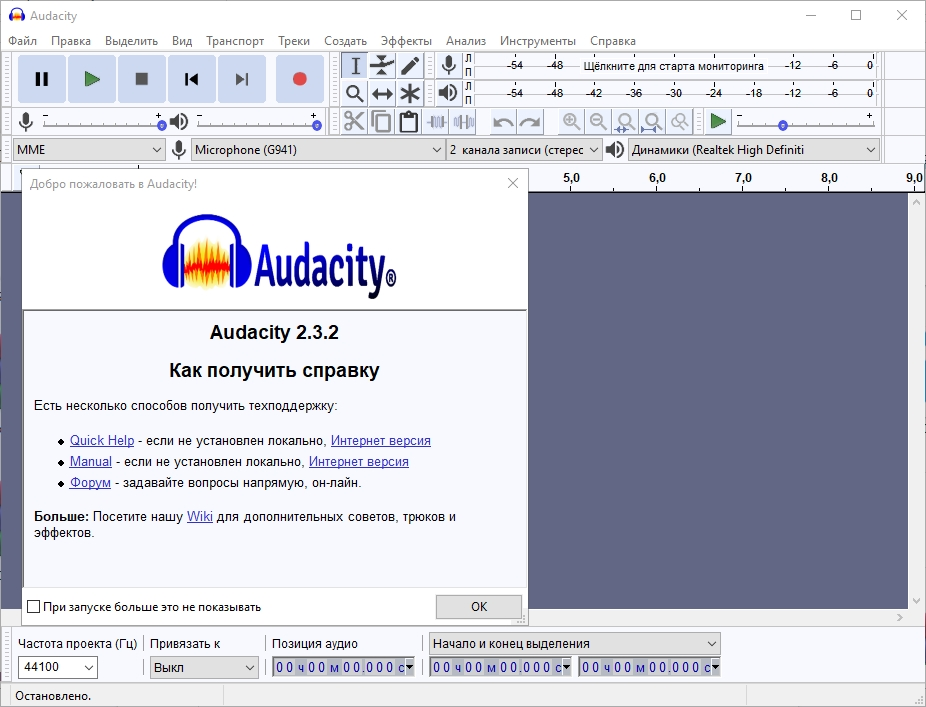The width and height of the screenshot is (926, 707).
Task: Click the playback meter speaker icon
Action: pyautogui.click(x=449, y=93)
